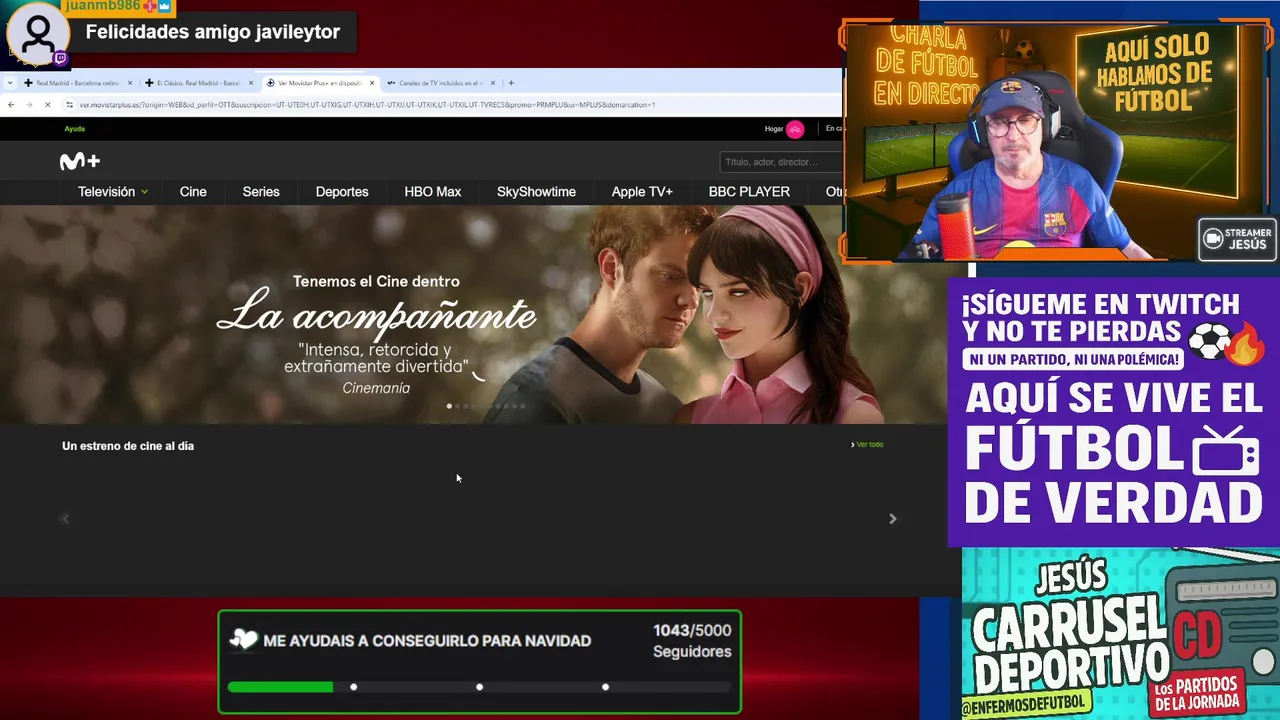Click the '1043/5000' followers count
Image resolution: width=1280 pixels, height=720 pixels.
pyautogui.click(x=692, y=630)
